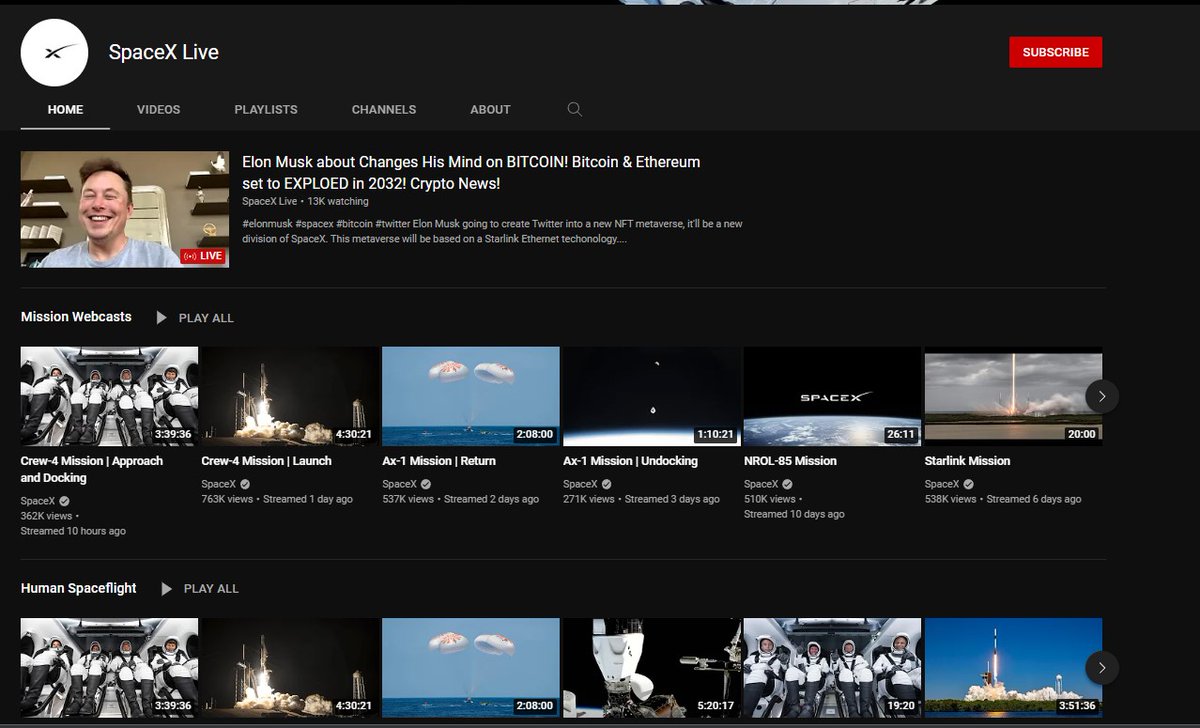Click verified badge under NROL-85 Mission

coord(787,484)
